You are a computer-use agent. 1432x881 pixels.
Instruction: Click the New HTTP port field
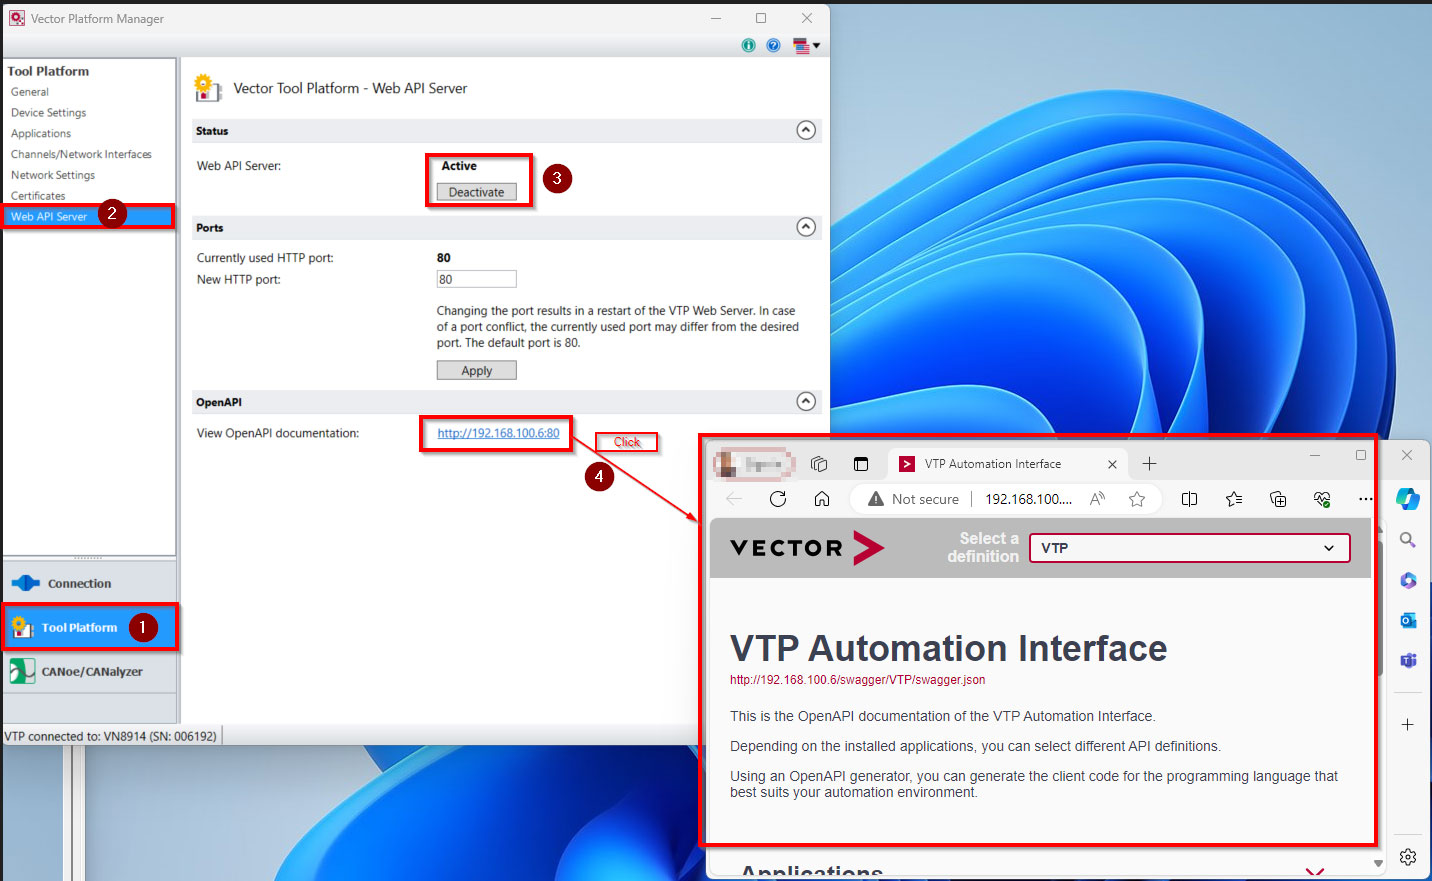pyautogui.click(x=476, y=280)
